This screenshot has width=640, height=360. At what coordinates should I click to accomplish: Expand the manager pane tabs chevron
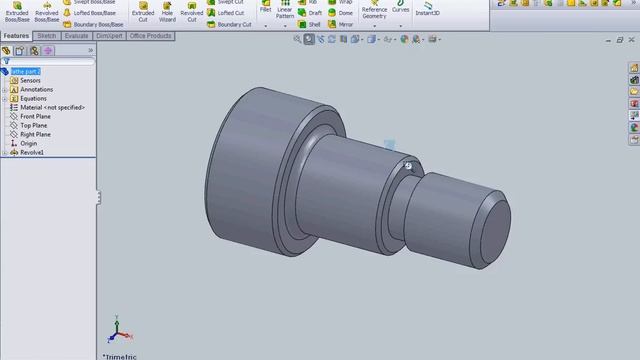click(91, 50)
